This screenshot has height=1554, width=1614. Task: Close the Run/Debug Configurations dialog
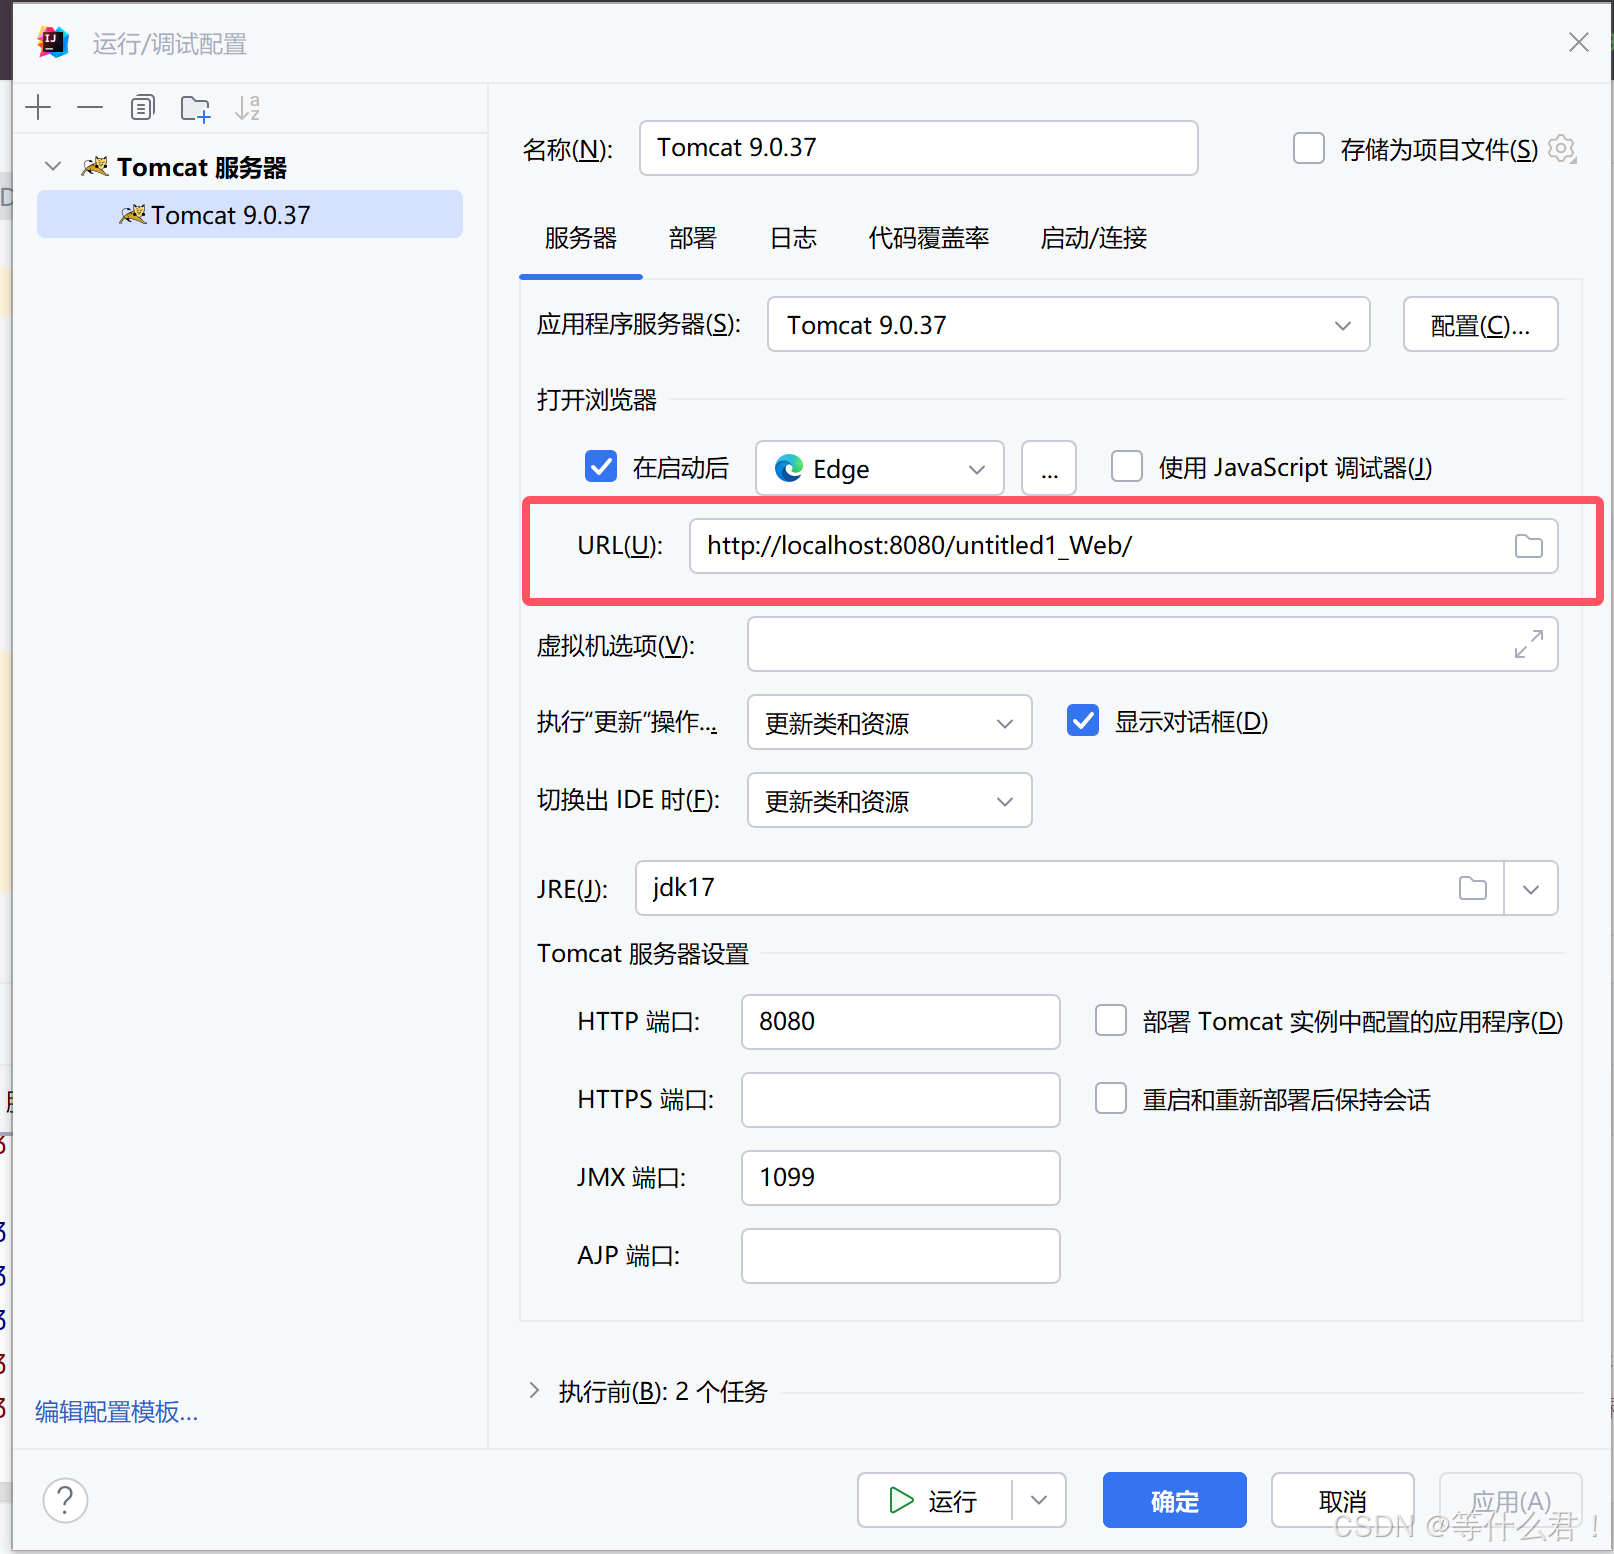(x=1578, y=42)
